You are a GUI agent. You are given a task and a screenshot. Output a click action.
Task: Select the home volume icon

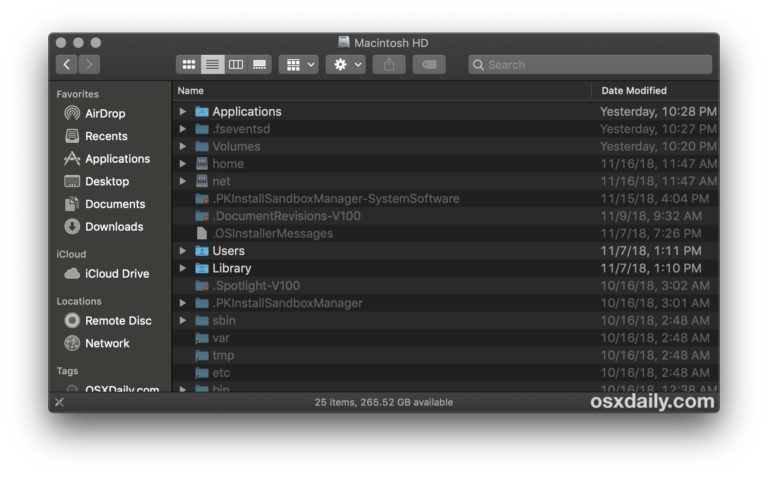(202, 164)
